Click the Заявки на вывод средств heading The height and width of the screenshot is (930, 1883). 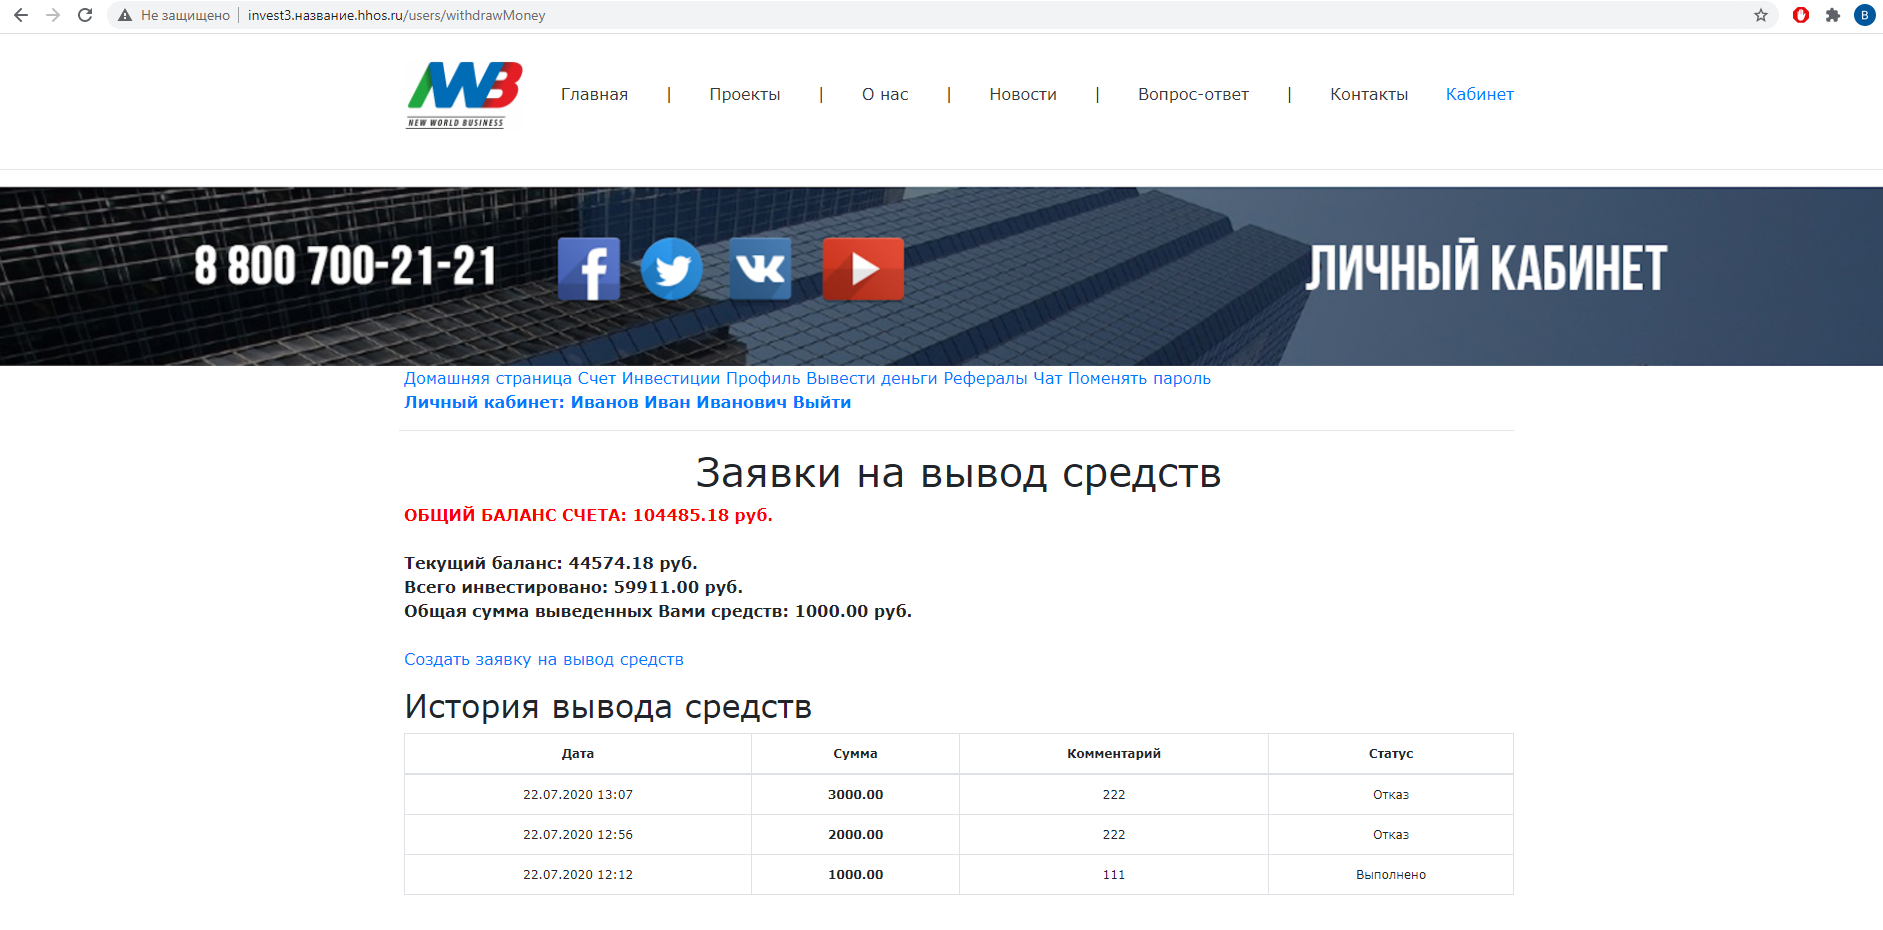click(x=958, y=474)
